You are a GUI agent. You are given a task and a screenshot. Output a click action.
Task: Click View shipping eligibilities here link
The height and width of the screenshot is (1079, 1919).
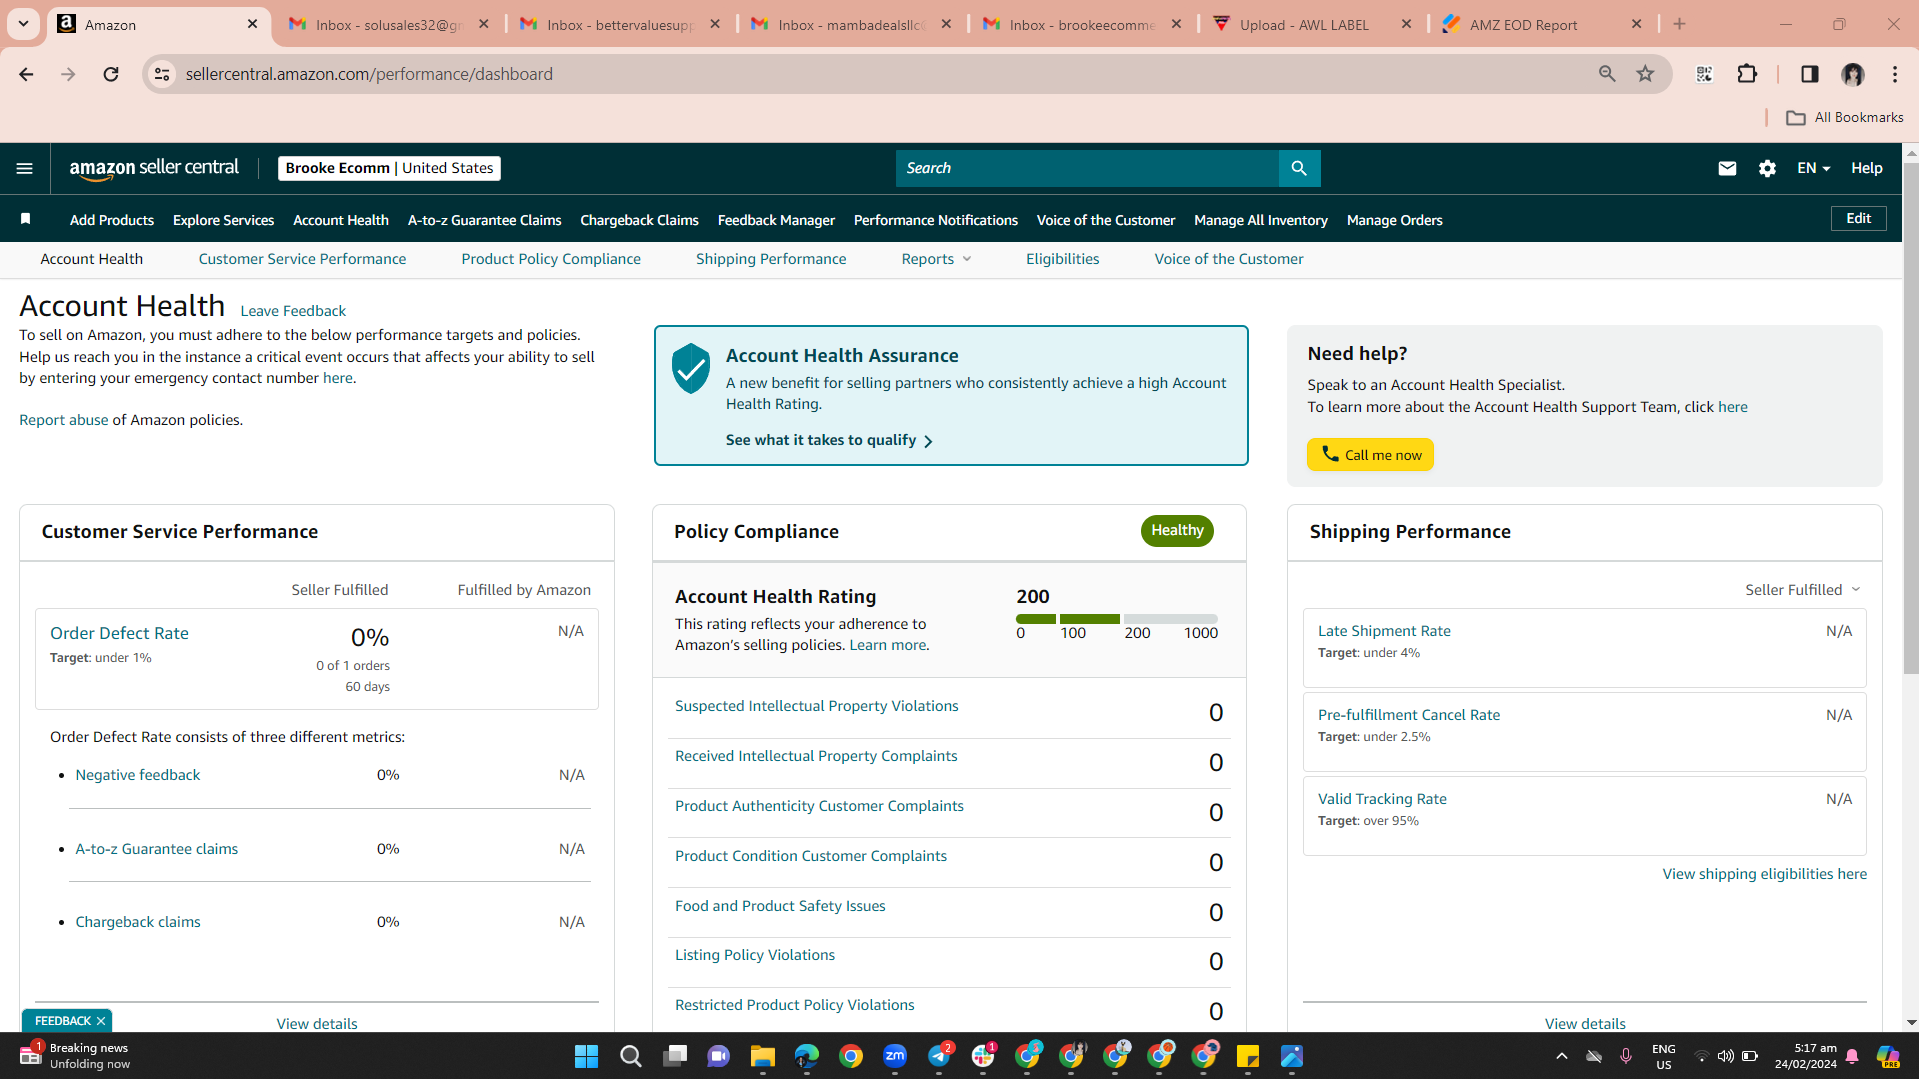pos(1764,874)
